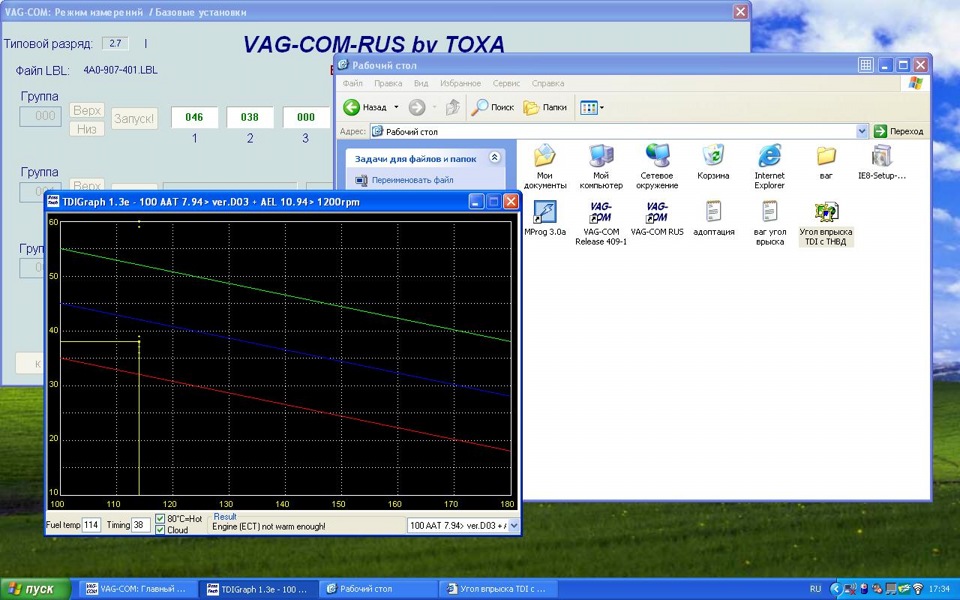Switch to Угол впрыска TDI taskbar button

tap(499, 589)
